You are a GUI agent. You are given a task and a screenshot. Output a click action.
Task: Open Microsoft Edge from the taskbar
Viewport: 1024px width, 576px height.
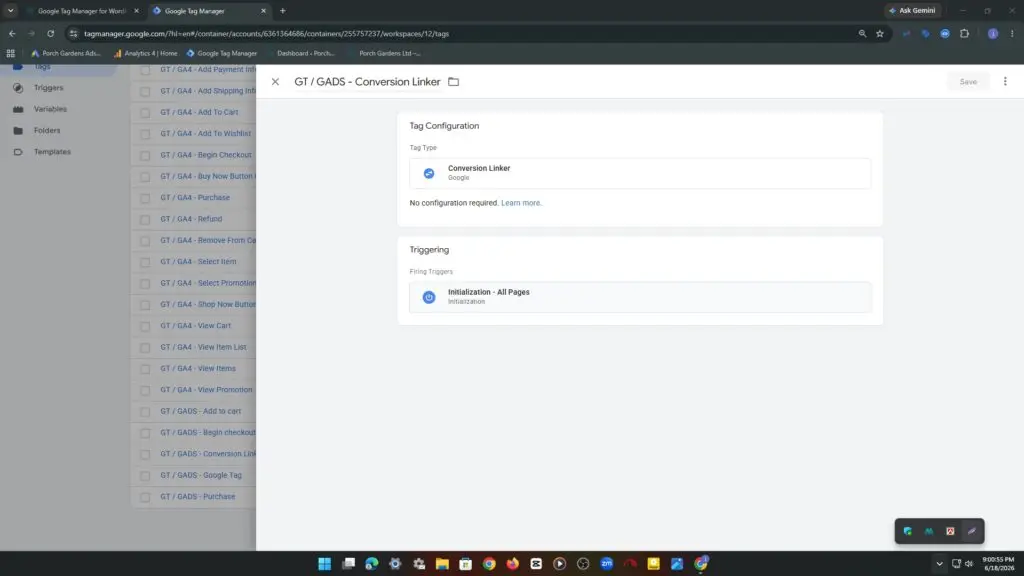[372, 564]
